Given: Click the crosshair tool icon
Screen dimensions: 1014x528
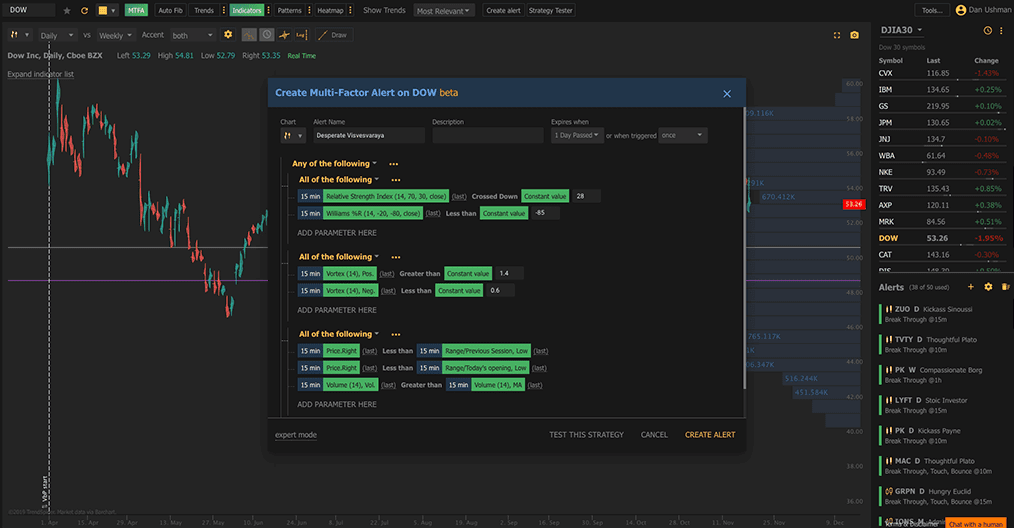Looking at the screenshot, I should [284, 35].
